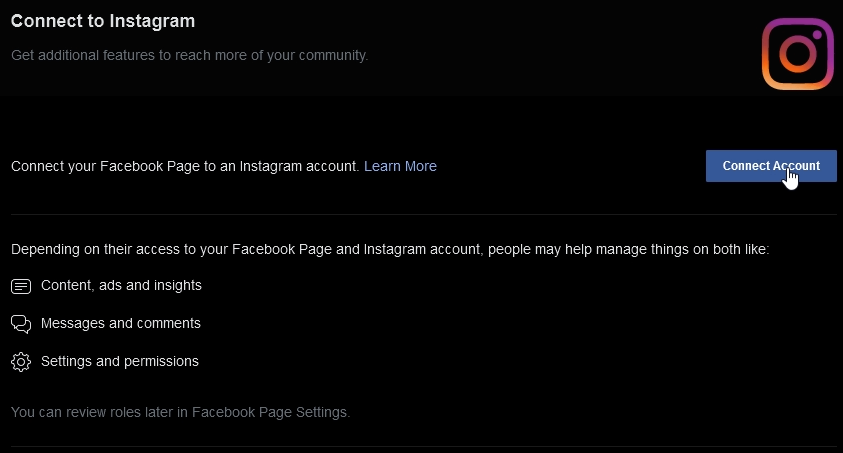Image resolution: width=843 pixels, height=453 pixels.
Task: Click the Instagram logo icon
Action: pos(797,54)
